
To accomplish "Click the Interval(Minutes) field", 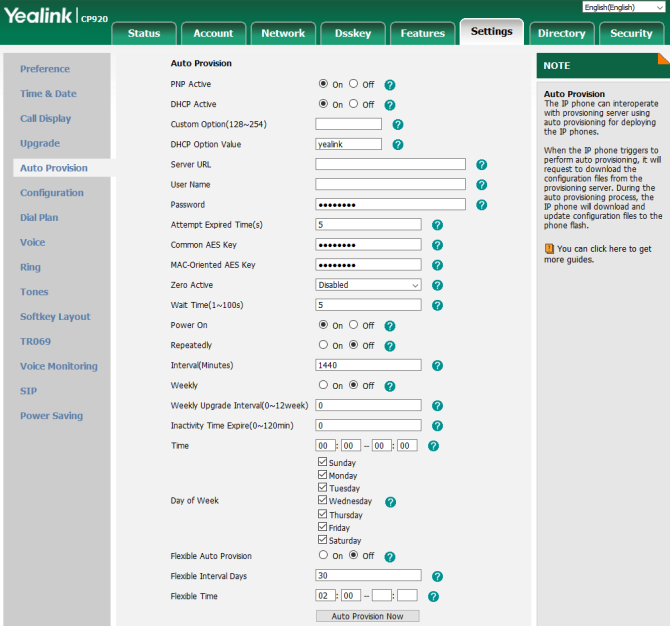I will click(x=368, y=365).
